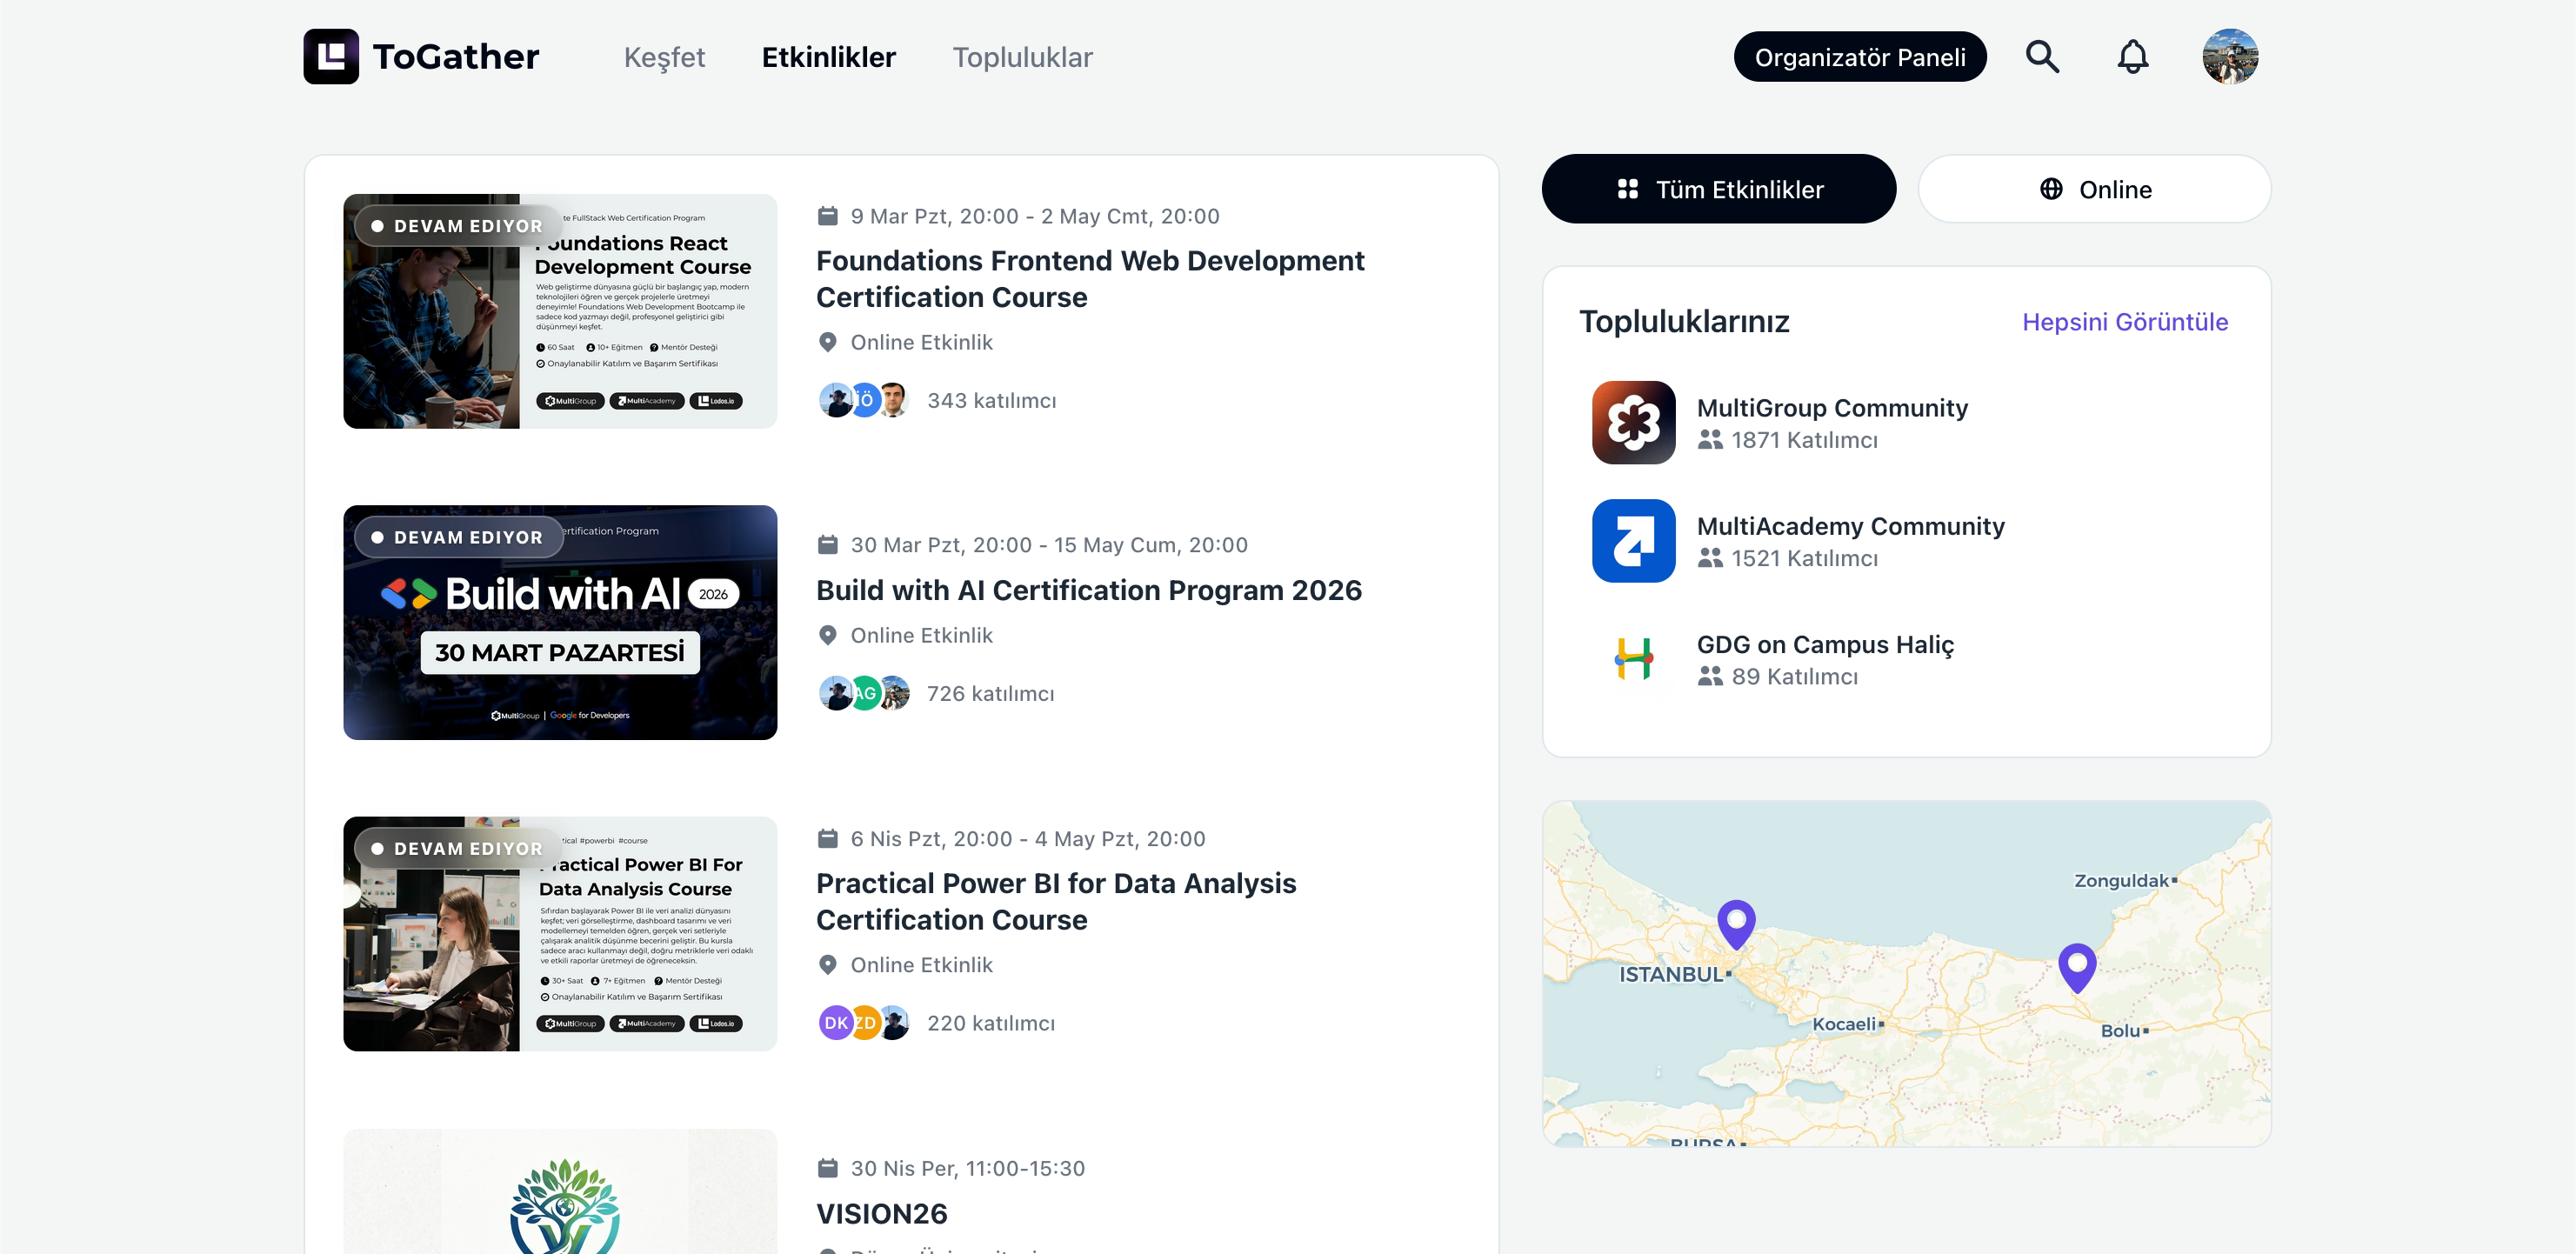Open the search magnifier icon
Image resolution: width=2576 pixels, height=1254 pixels.
[2042, 56]
